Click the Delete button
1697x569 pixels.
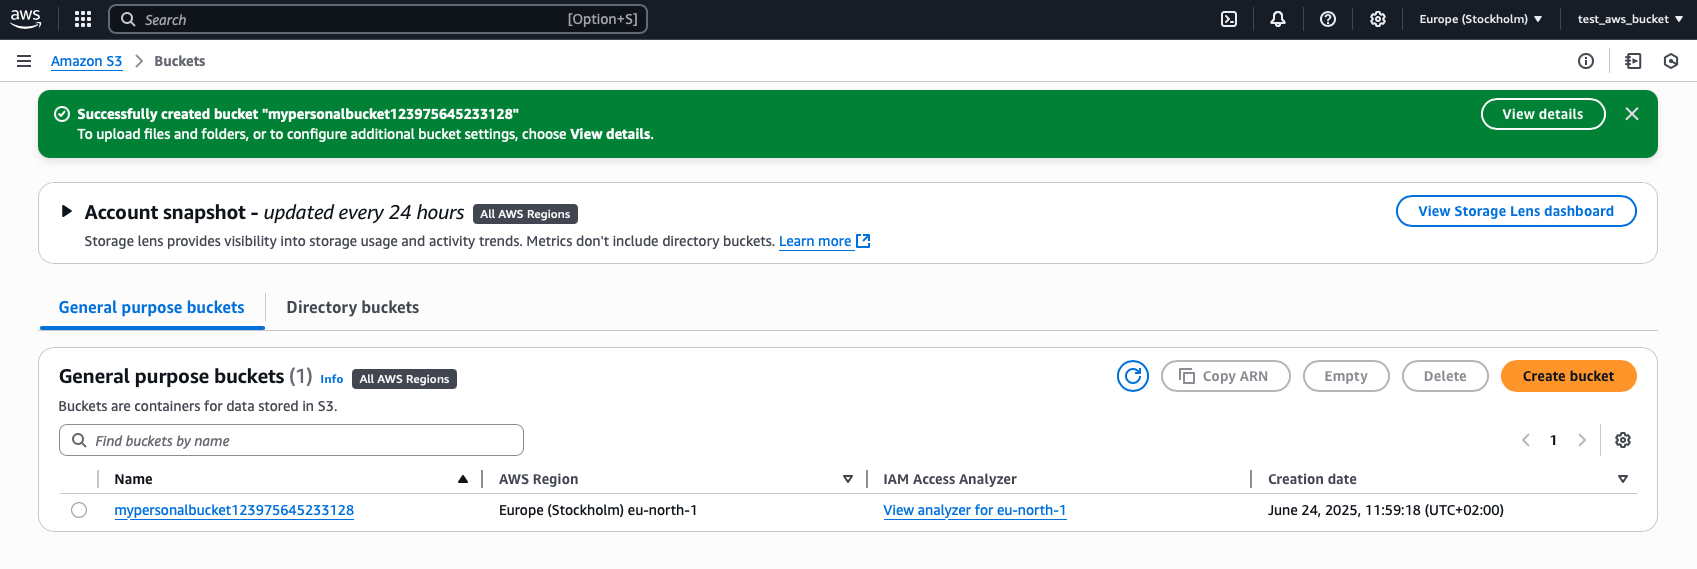(1445, 376)
